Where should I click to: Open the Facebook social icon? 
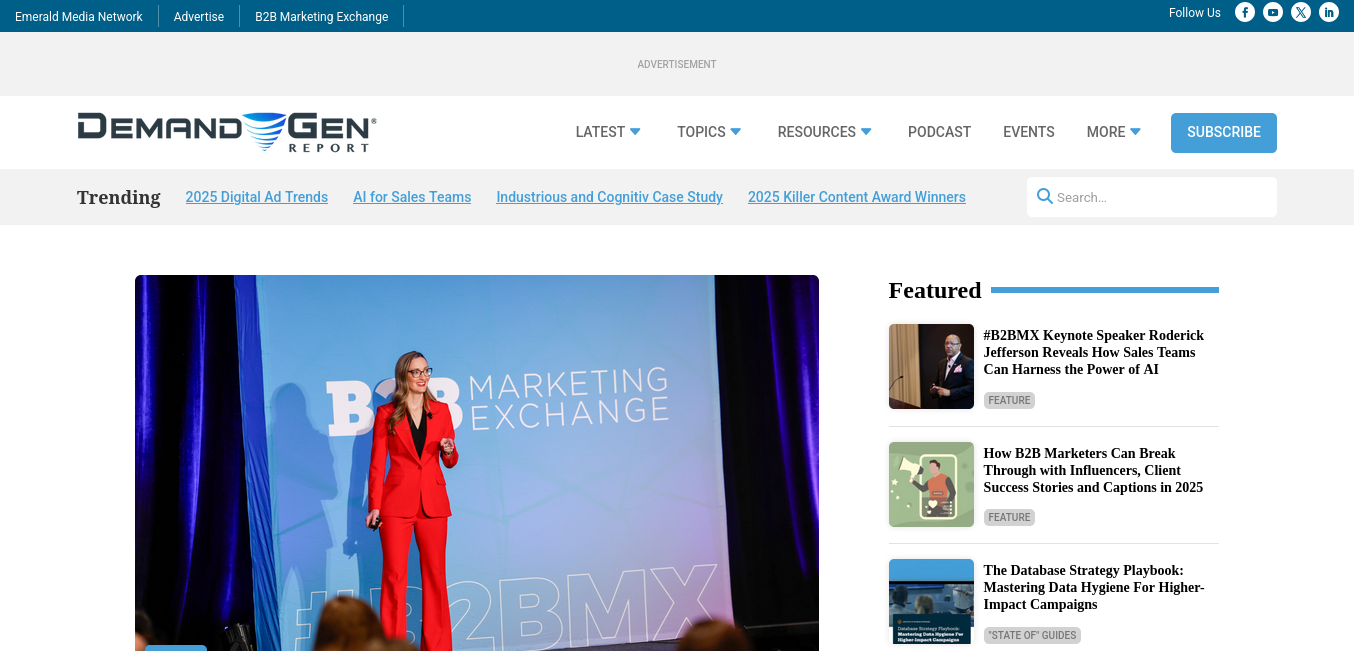(1245, 12)
